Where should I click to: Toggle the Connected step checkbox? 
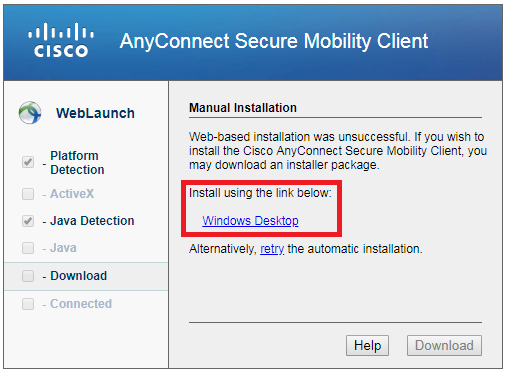coord(28,304)
